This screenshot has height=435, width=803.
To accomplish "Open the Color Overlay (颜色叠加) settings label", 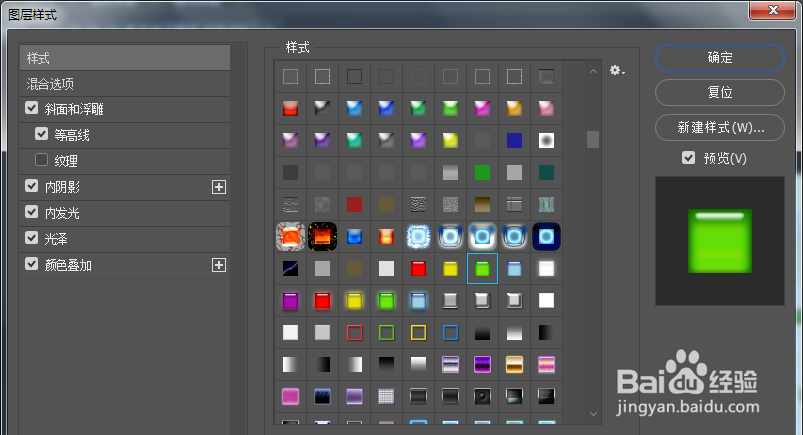I will (68, 265).
